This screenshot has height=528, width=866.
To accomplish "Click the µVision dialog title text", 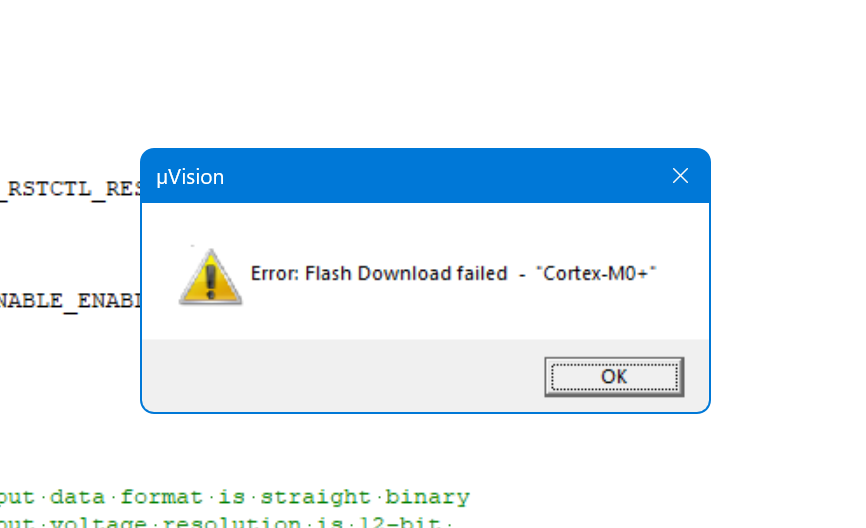I will (x=190, y=177).
